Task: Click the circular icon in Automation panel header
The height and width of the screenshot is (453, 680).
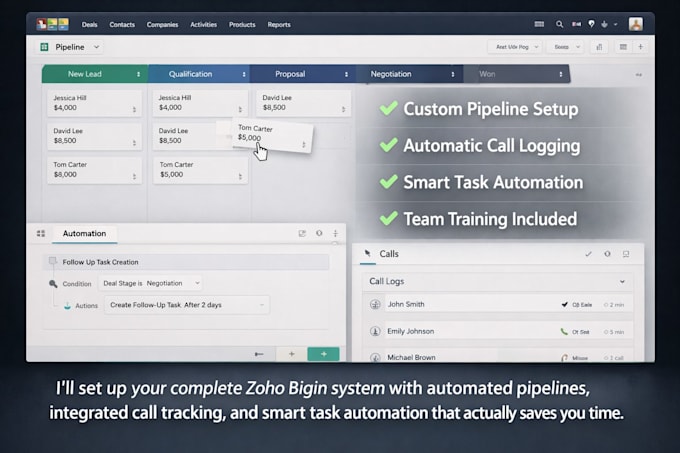Action: 319,233
